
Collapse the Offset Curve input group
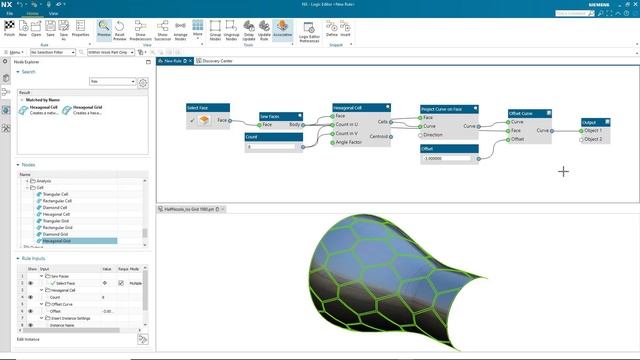click(42, 304)
